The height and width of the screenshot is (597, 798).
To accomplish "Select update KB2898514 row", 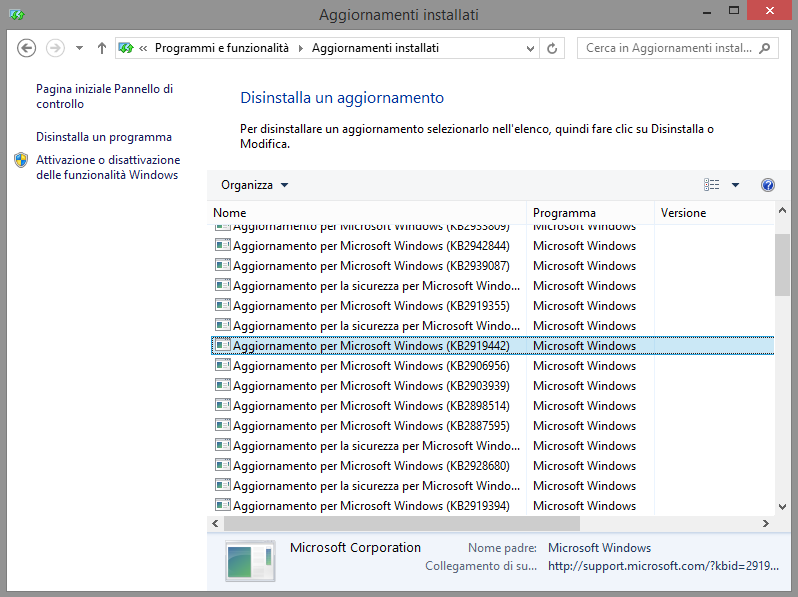I will 493,406.
